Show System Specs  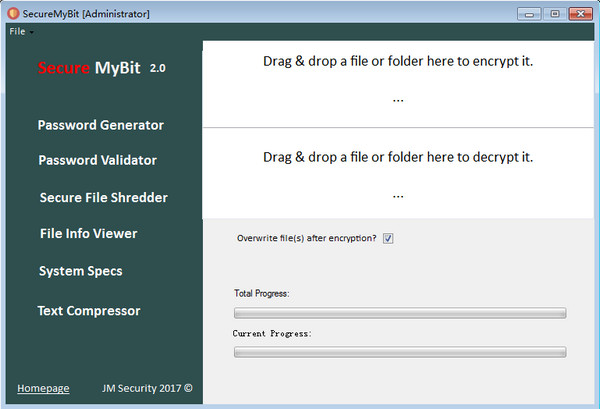(x=81, y=271)
